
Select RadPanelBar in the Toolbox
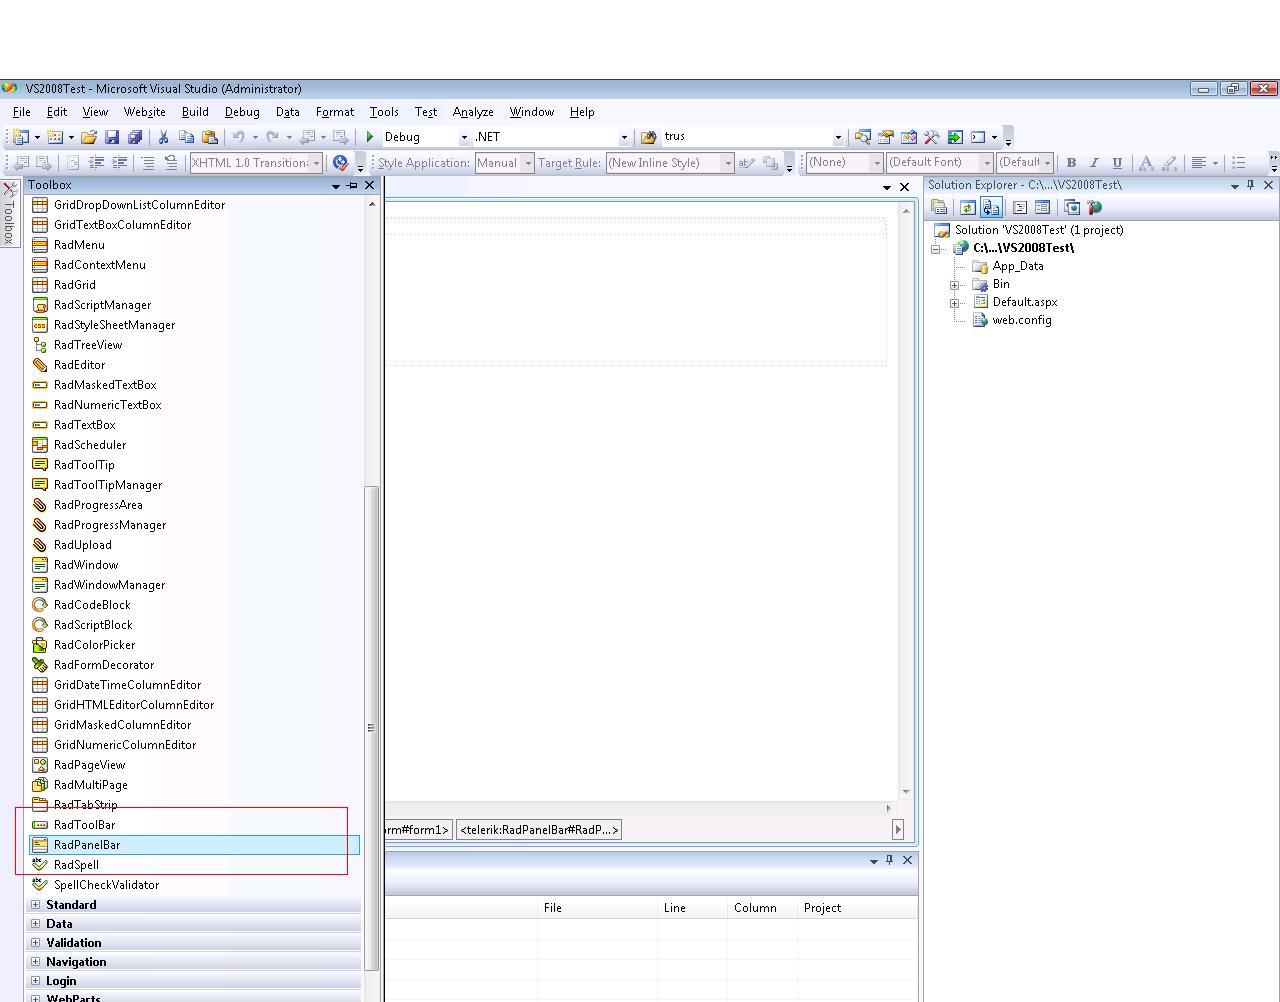click(87, 845)
